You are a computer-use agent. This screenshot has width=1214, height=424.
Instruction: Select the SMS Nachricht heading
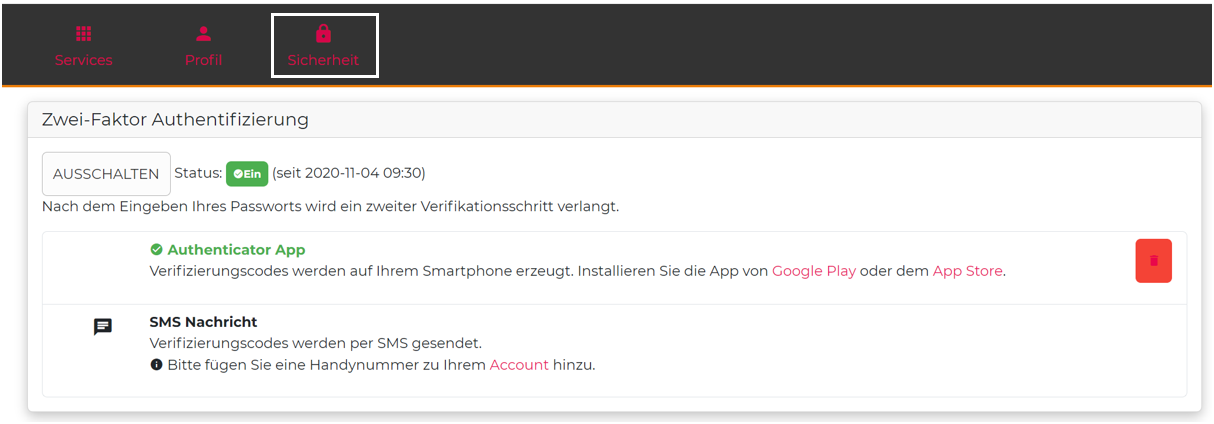[x=203, y=322]
